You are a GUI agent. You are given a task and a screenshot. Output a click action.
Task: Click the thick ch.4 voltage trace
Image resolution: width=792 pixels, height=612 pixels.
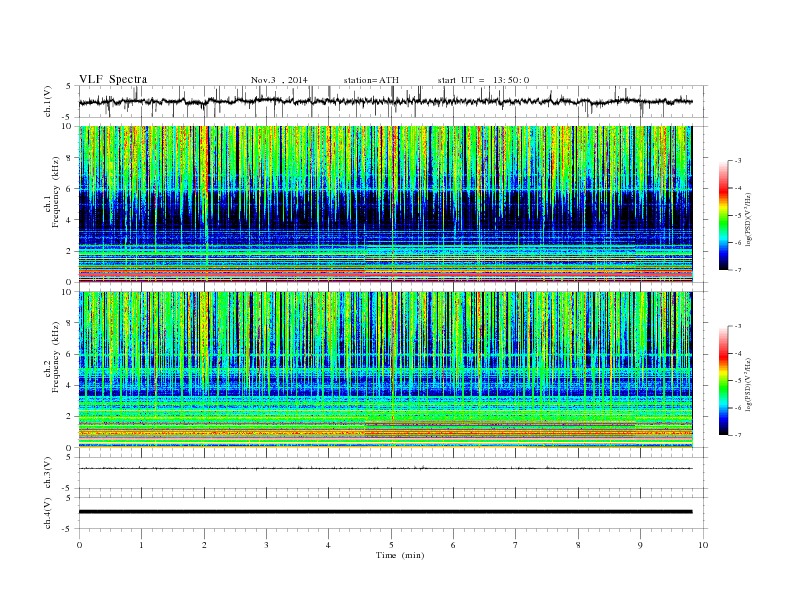click(x=385, y=512)
